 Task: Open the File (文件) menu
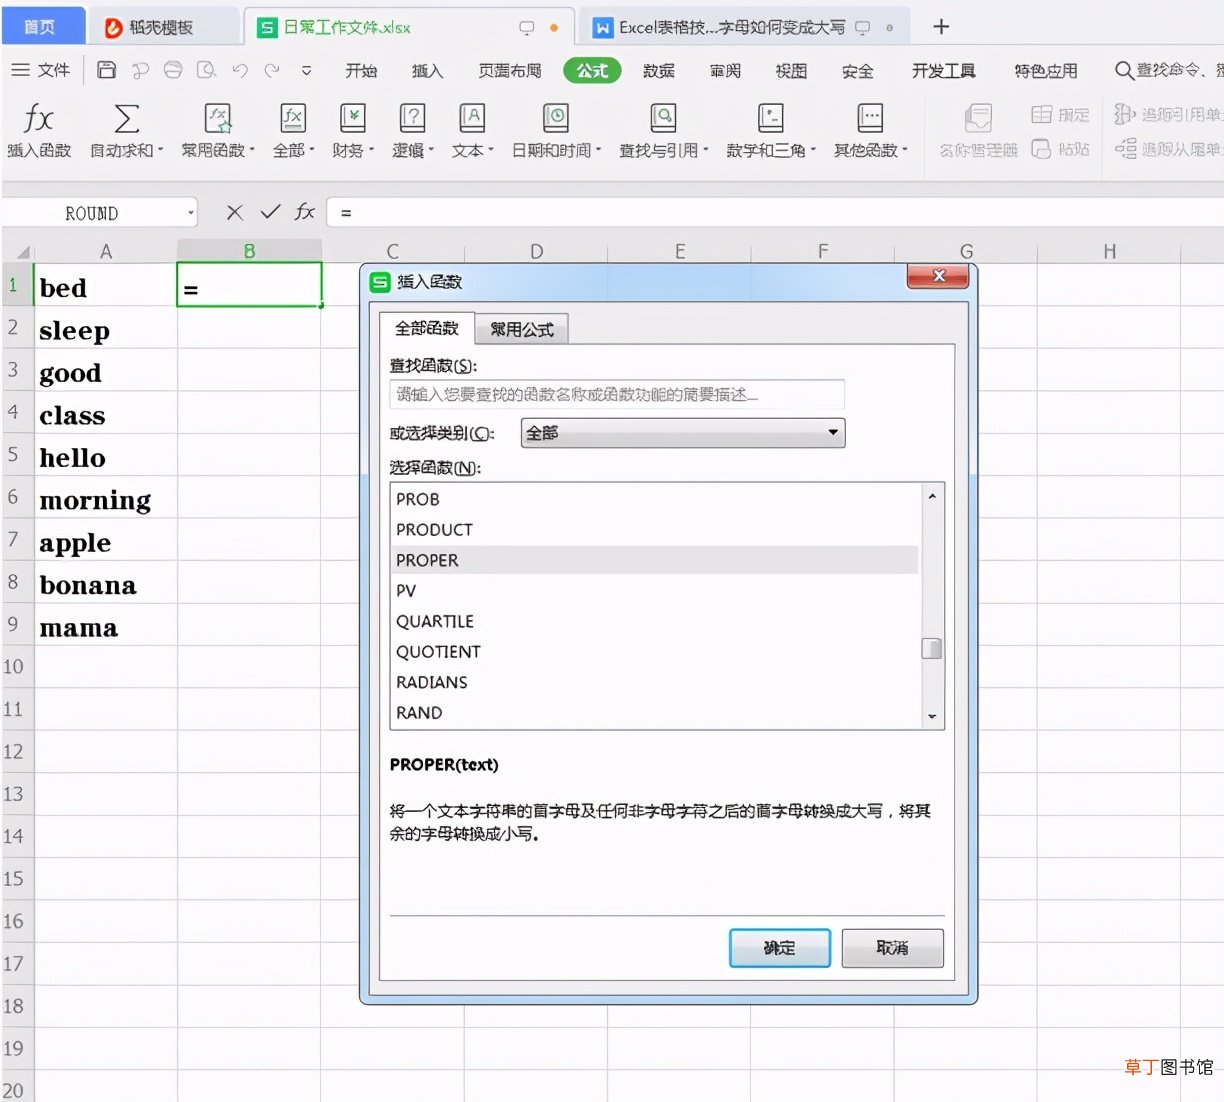[x=40, y=70]
